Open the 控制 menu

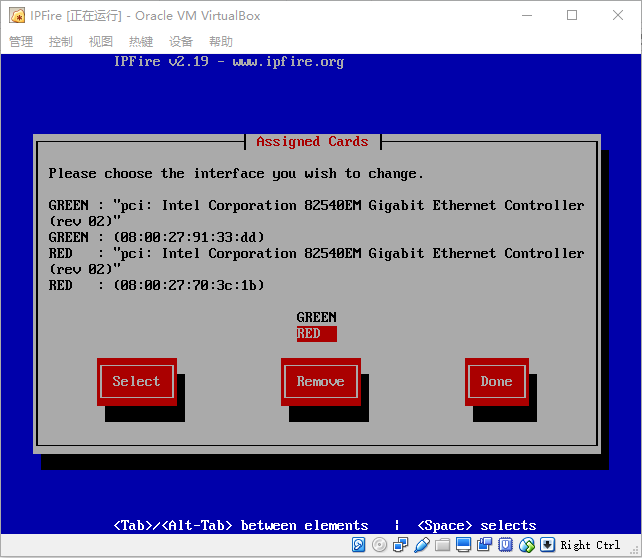point(61,41)
